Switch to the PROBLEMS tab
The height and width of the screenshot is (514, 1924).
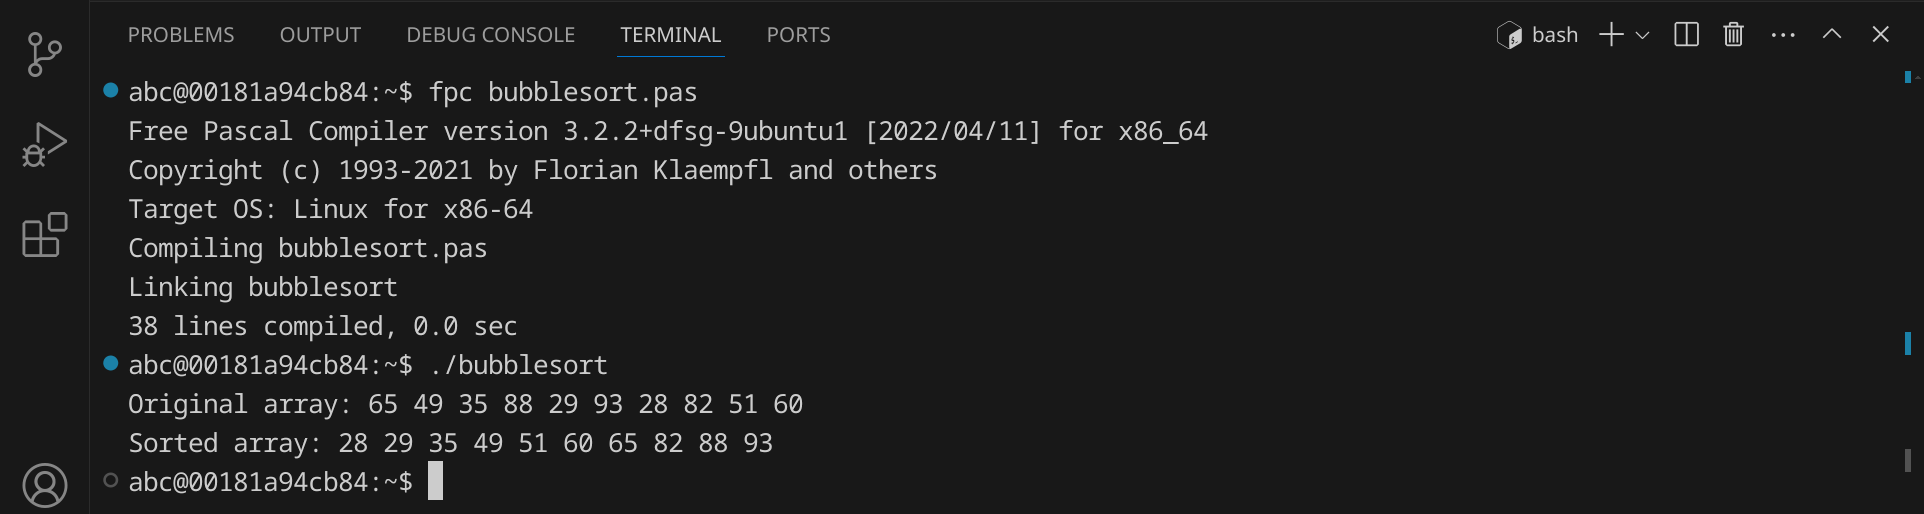pos(181,35)
